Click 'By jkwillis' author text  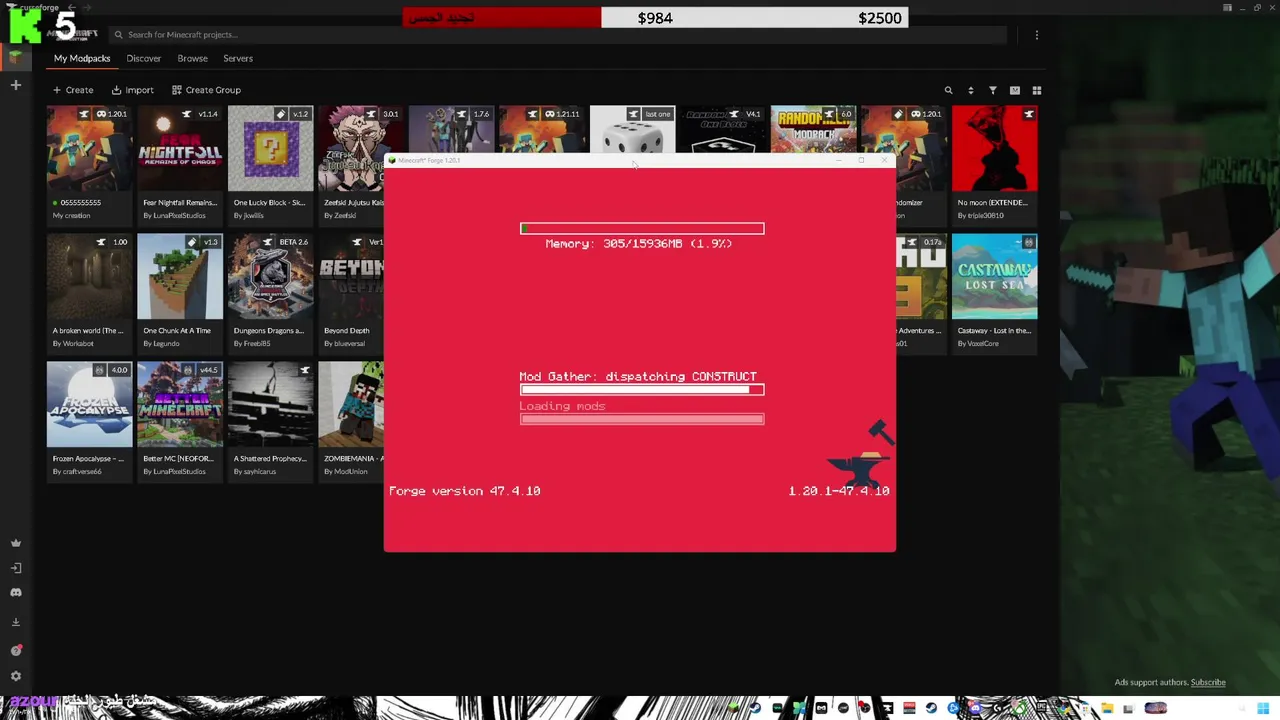click(x=249, y=215)
